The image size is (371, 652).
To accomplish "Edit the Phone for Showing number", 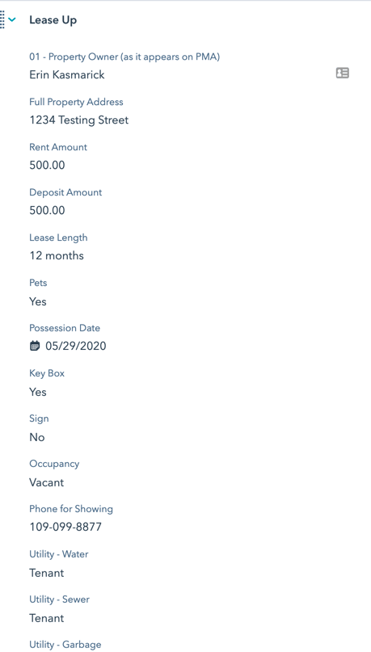I will 65,527.
